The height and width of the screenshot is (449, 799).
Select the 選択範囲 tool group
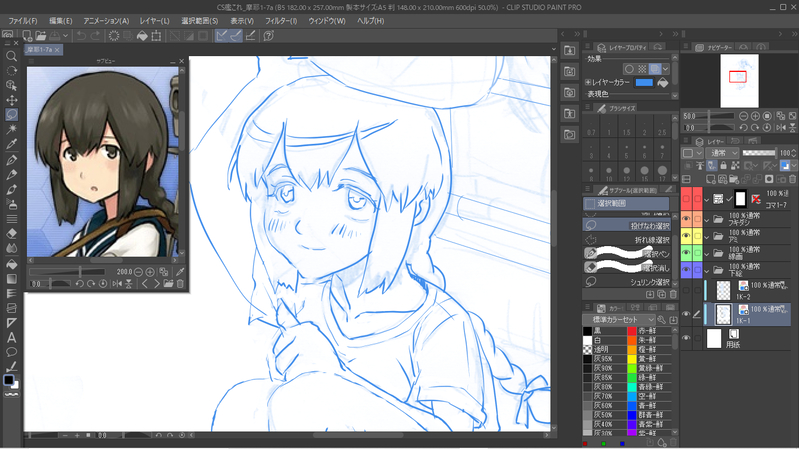(x=626, y=203)
